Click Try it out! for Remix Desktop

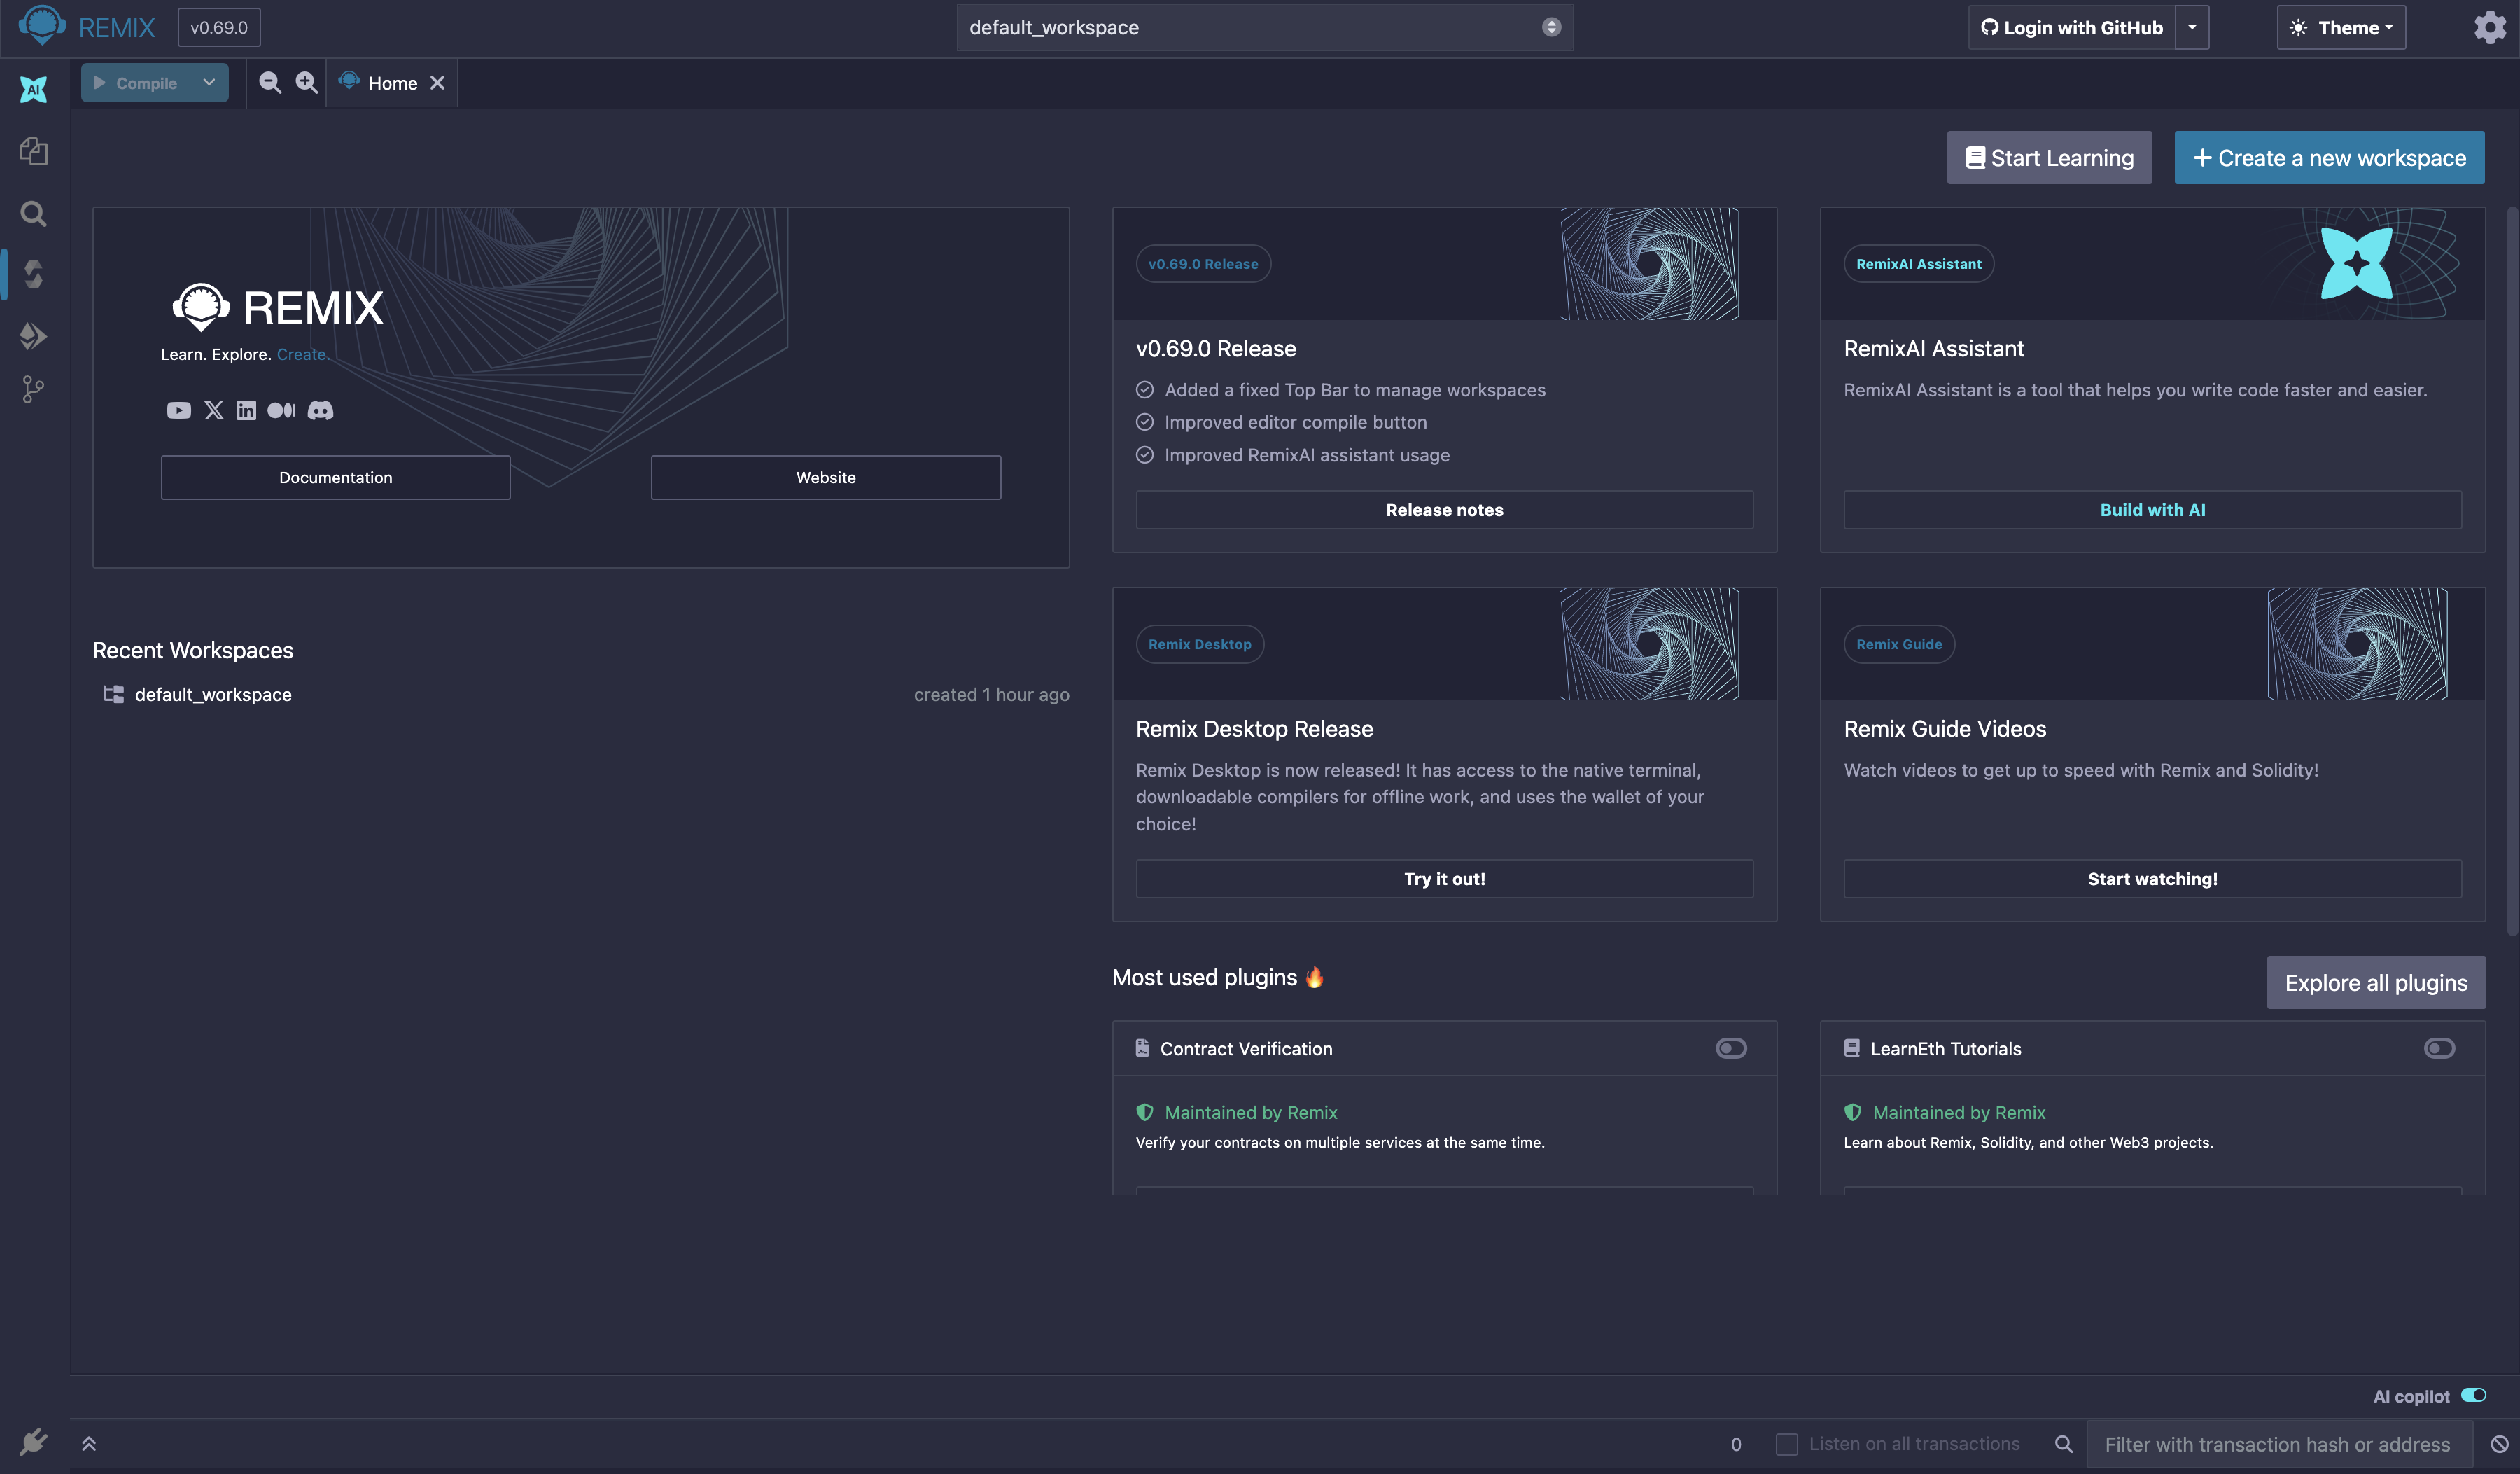1444,878
